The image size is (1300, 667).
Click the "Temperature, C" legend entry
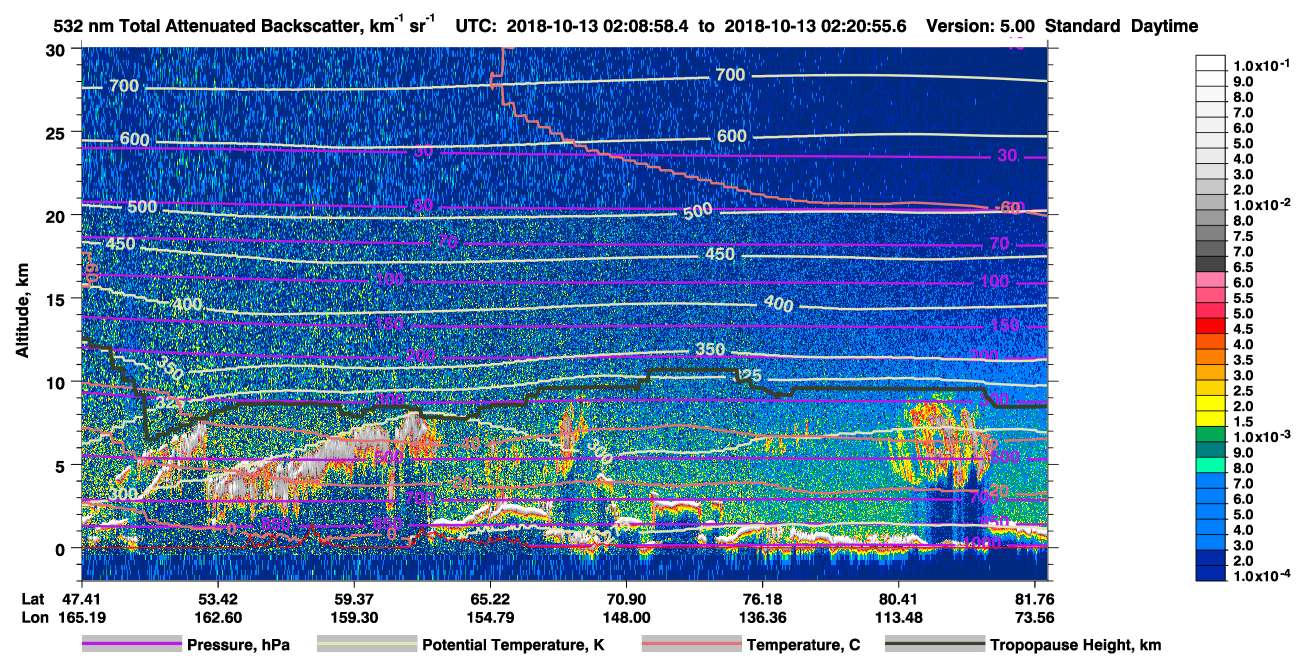point(803,645)
